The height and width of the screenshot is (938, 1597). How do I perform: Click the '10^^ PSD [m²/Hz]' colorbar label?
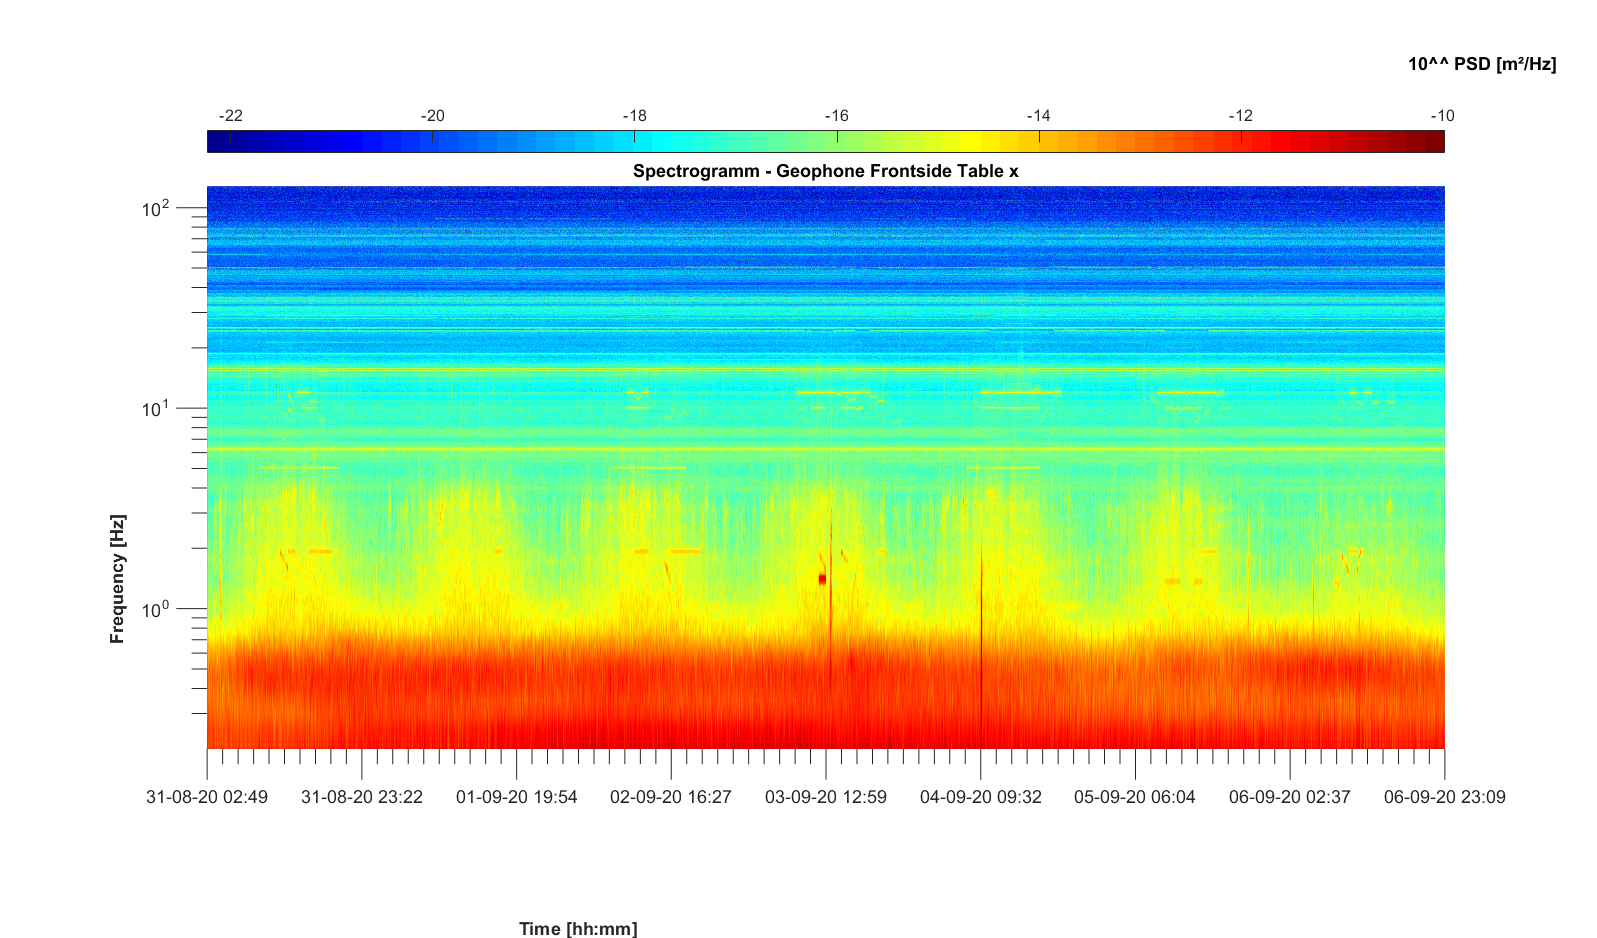coord(1481,64)
